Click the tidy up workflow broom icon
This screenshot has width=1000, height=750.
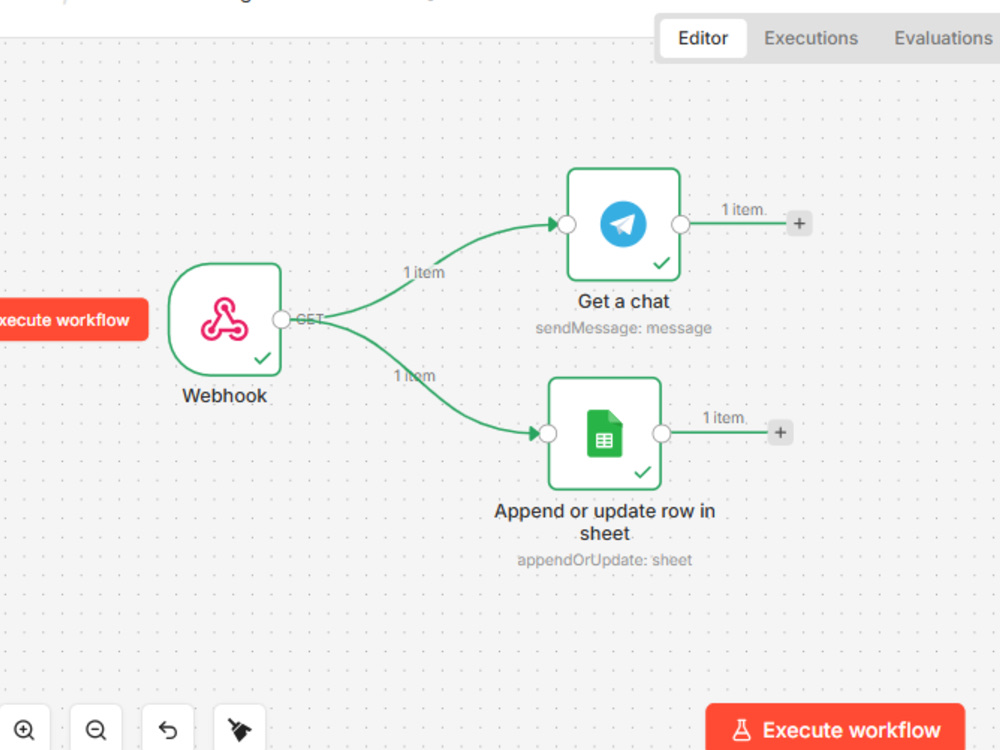click(x=239, y=730)
